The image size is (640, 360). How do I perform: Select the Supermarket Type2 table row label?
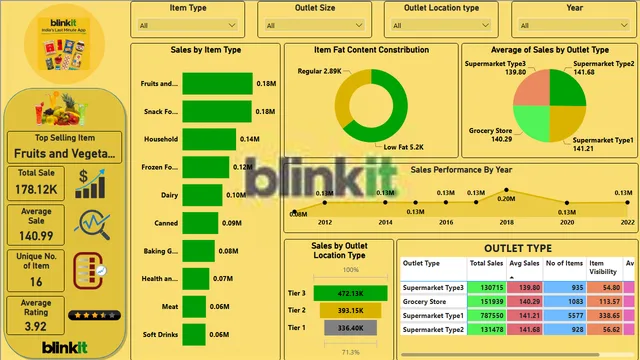[433, 329]
